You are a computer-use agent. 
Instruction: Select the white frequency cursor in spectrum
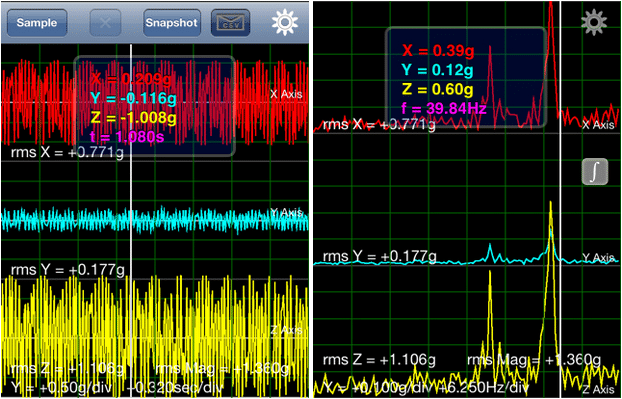point(560,198)
